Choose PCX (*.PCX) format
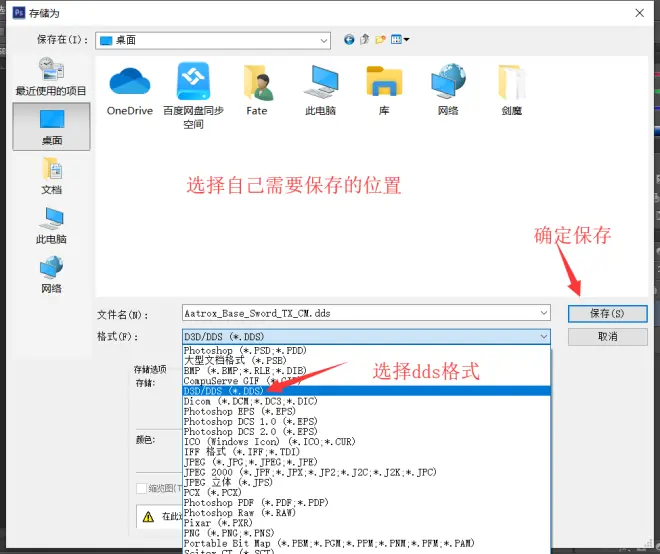This screenshot has width=660, height=554. pos(366,492)
